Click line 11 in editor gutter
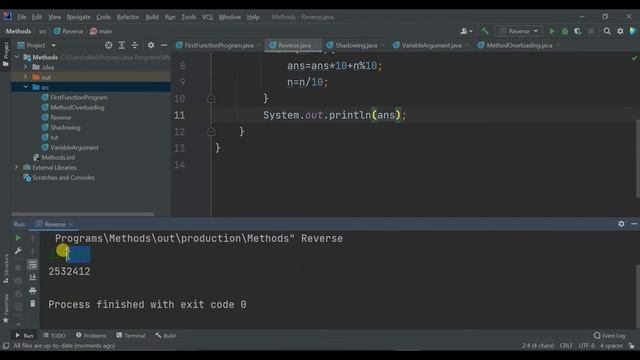640x360 pixels. pos(180,115)
